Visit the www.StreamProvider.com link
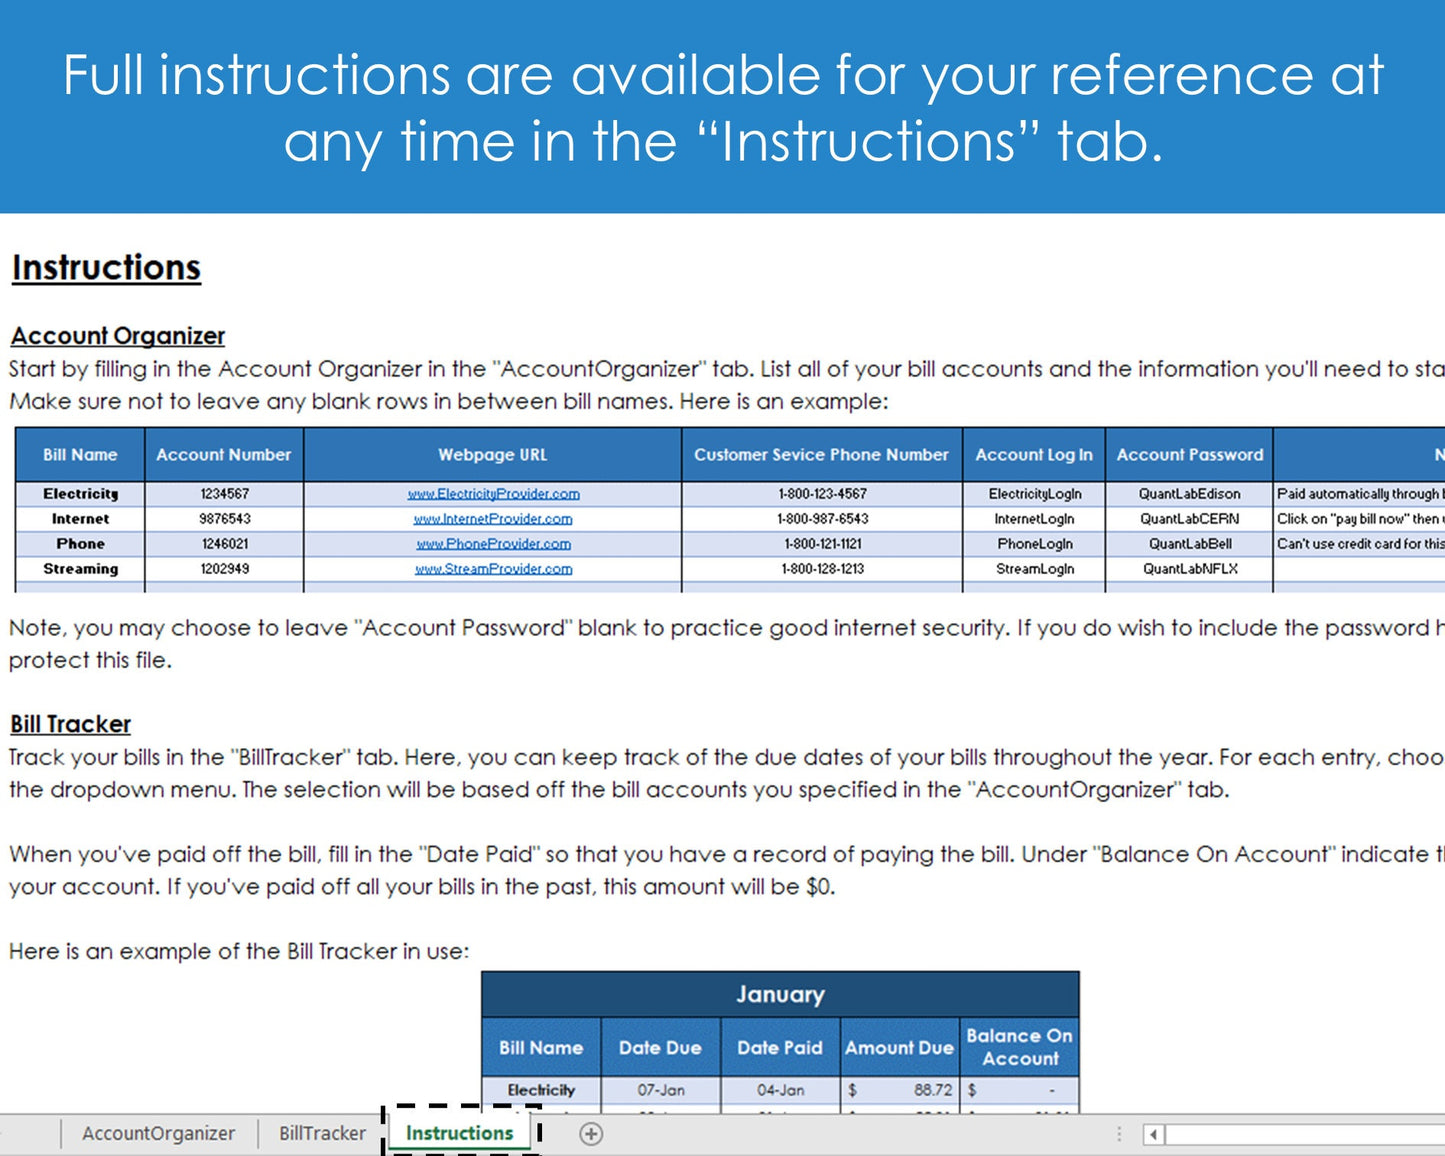 coord(493,569)
